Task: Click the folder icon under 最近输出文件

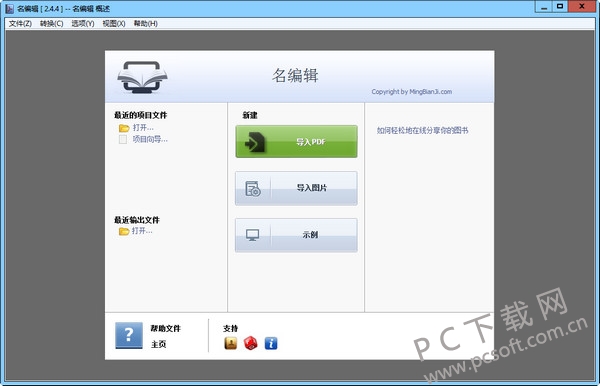Action: pos(124,231)
